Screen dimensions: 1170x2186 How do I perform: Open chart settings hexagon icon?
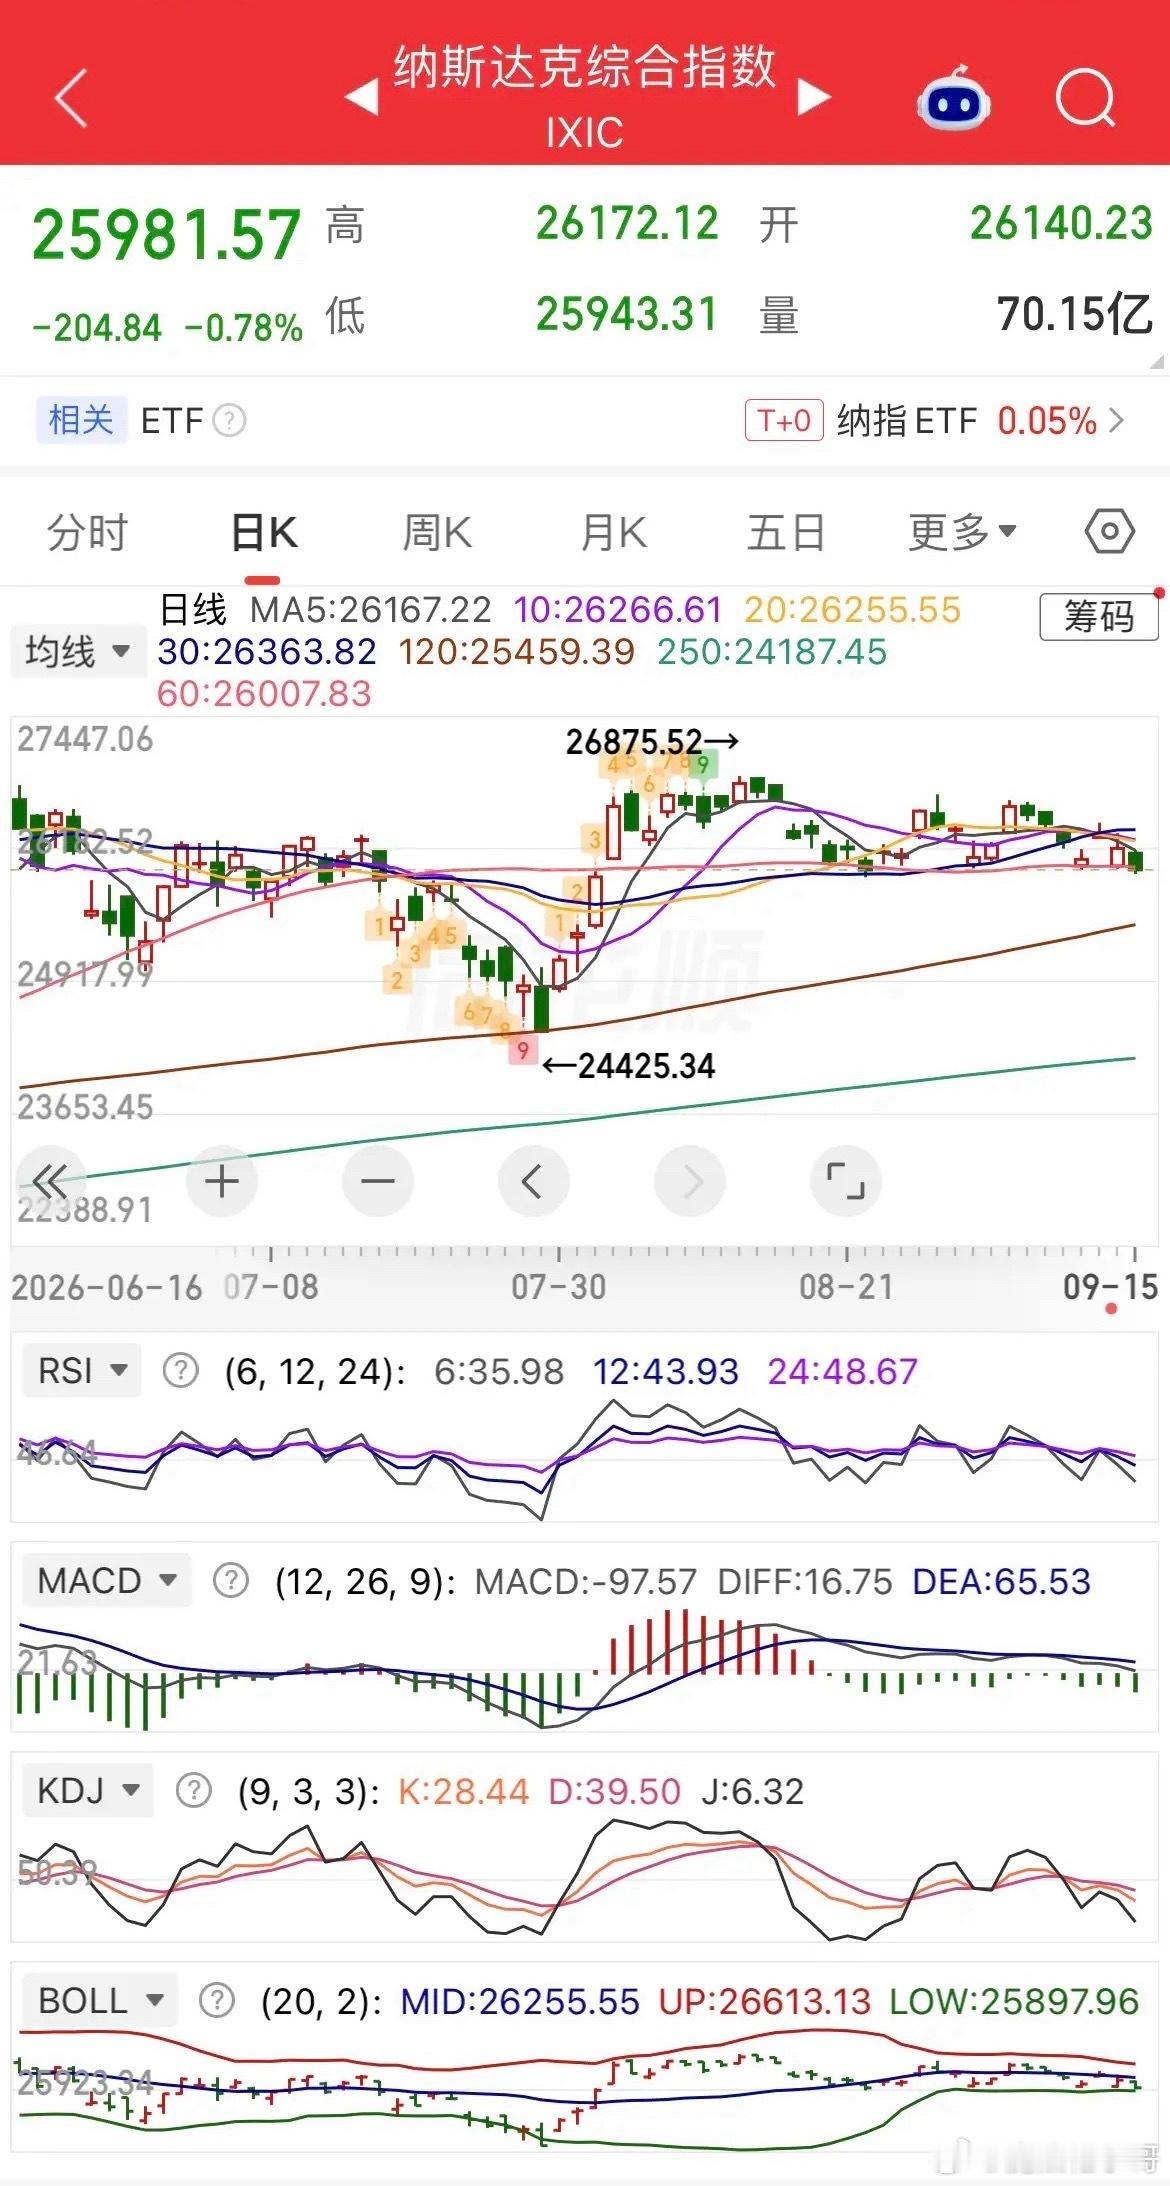[1110, 532]
